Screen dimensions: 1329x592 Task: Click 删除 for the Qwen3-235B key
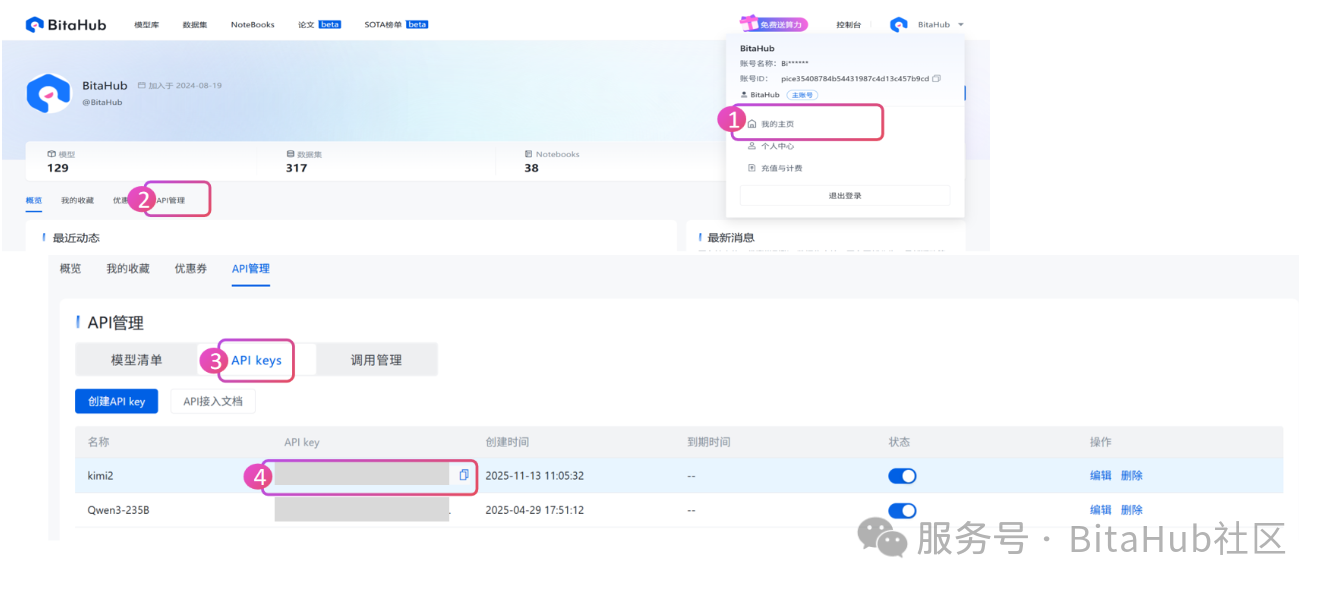coord(1132,510)
